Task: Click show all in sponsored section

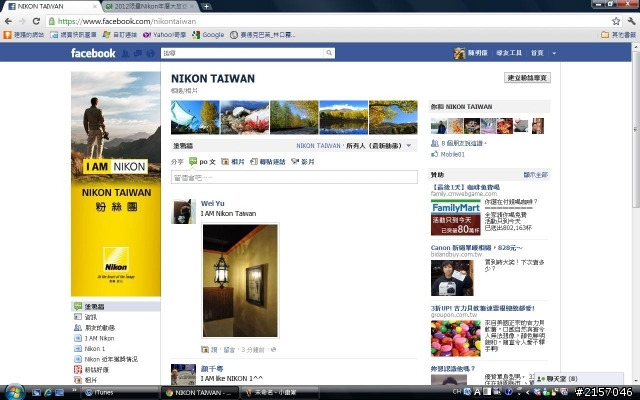Action: [x=536, y=175]
